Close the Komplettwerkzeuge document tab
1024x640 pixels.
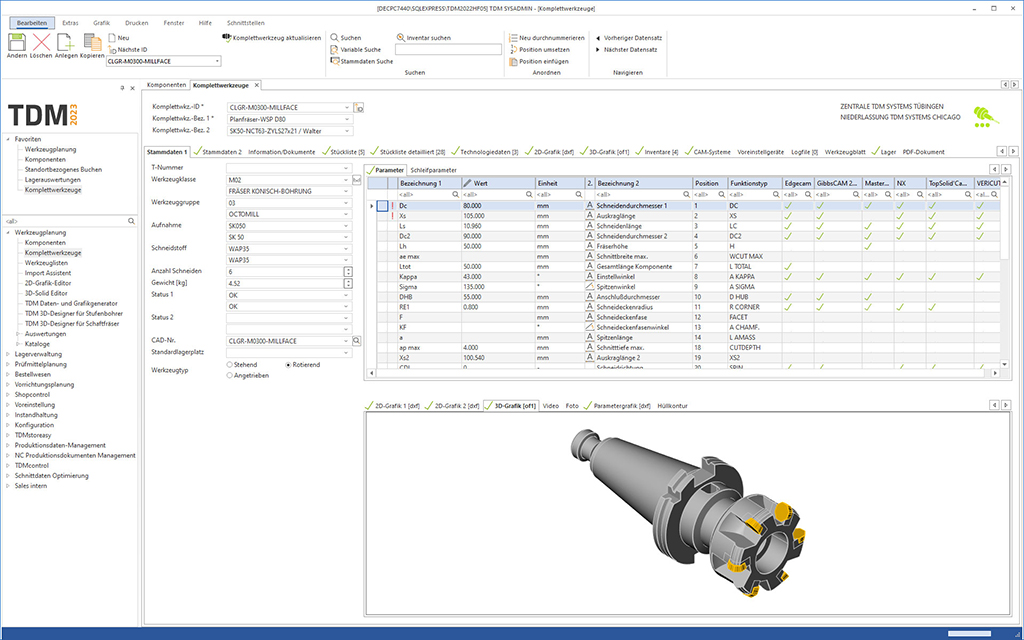click(257, 85)
